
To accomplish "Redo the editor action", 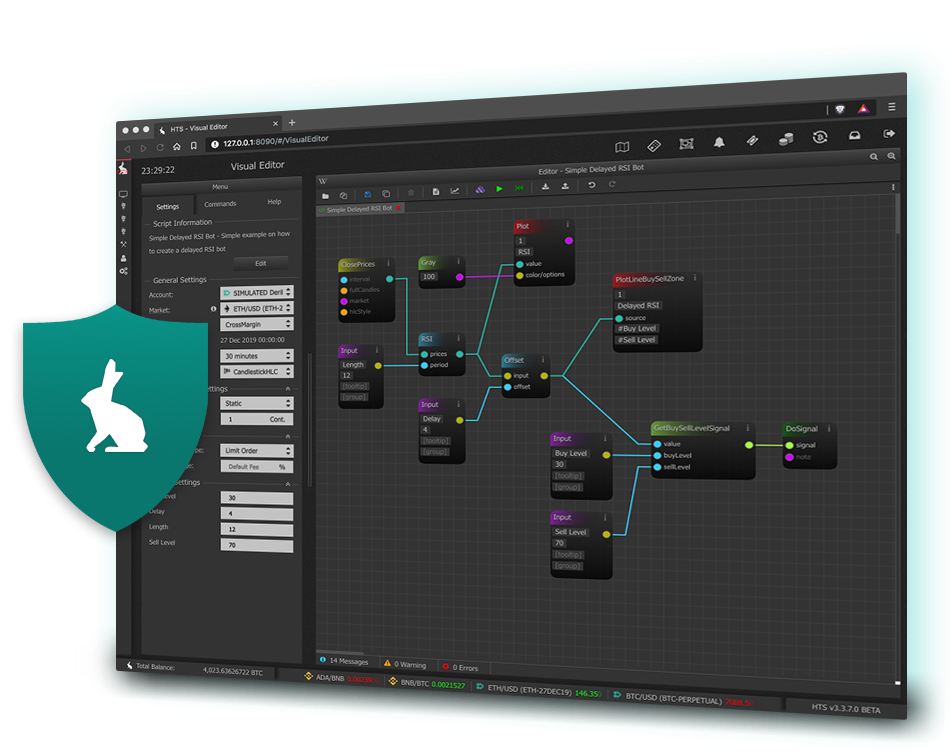I will [x=612, y=184].
